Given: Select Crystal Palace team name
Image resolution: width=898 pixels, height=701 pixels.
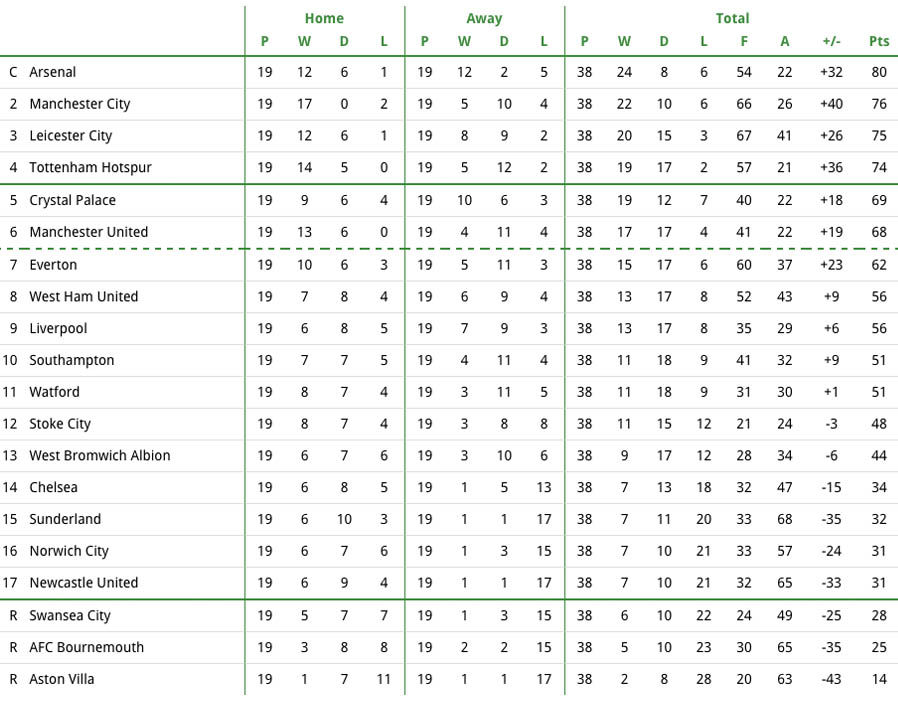Looking at the screenshot, I should point(73,200).
